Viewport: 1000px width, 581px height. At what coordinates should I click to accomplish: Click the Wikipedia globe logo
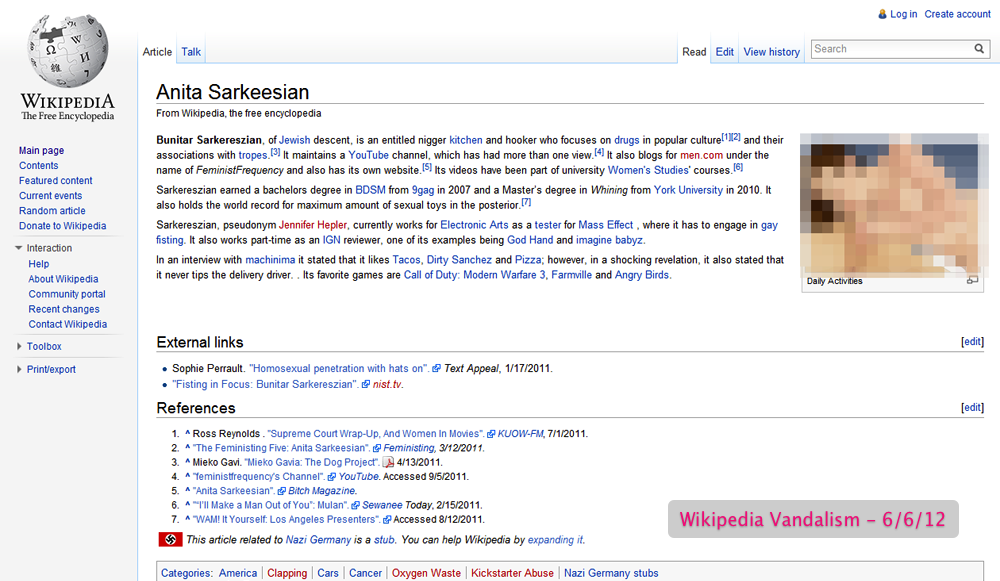(68, 50)
